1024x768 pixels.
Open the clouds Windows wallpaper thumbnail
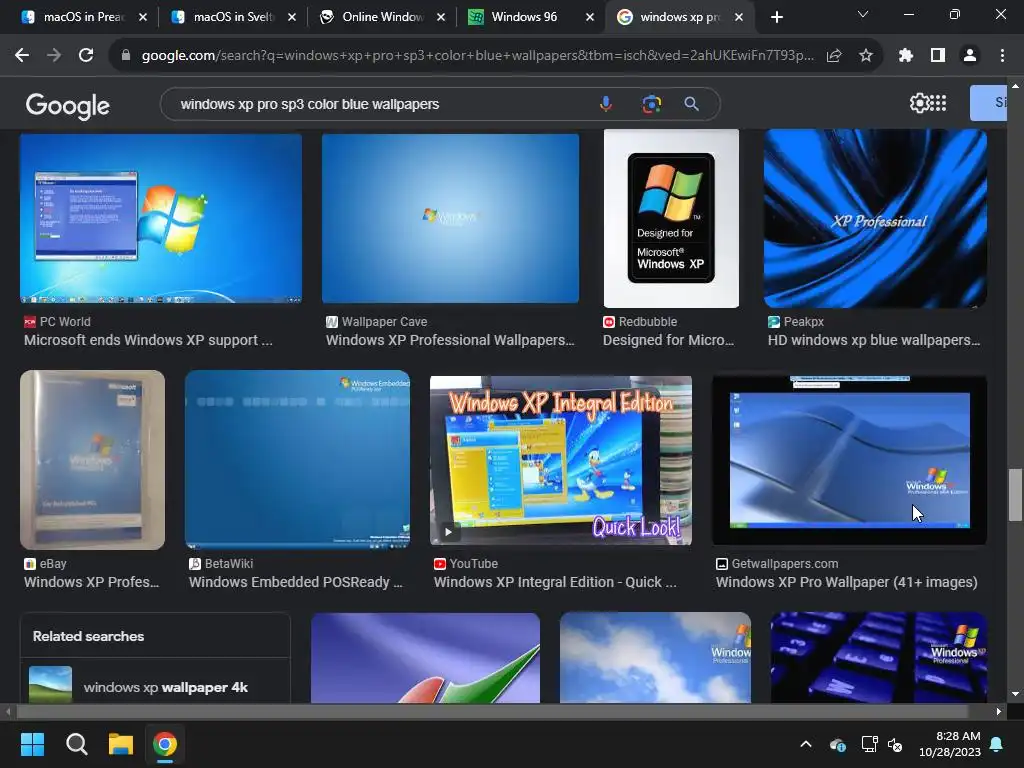(x=655, y=658)
